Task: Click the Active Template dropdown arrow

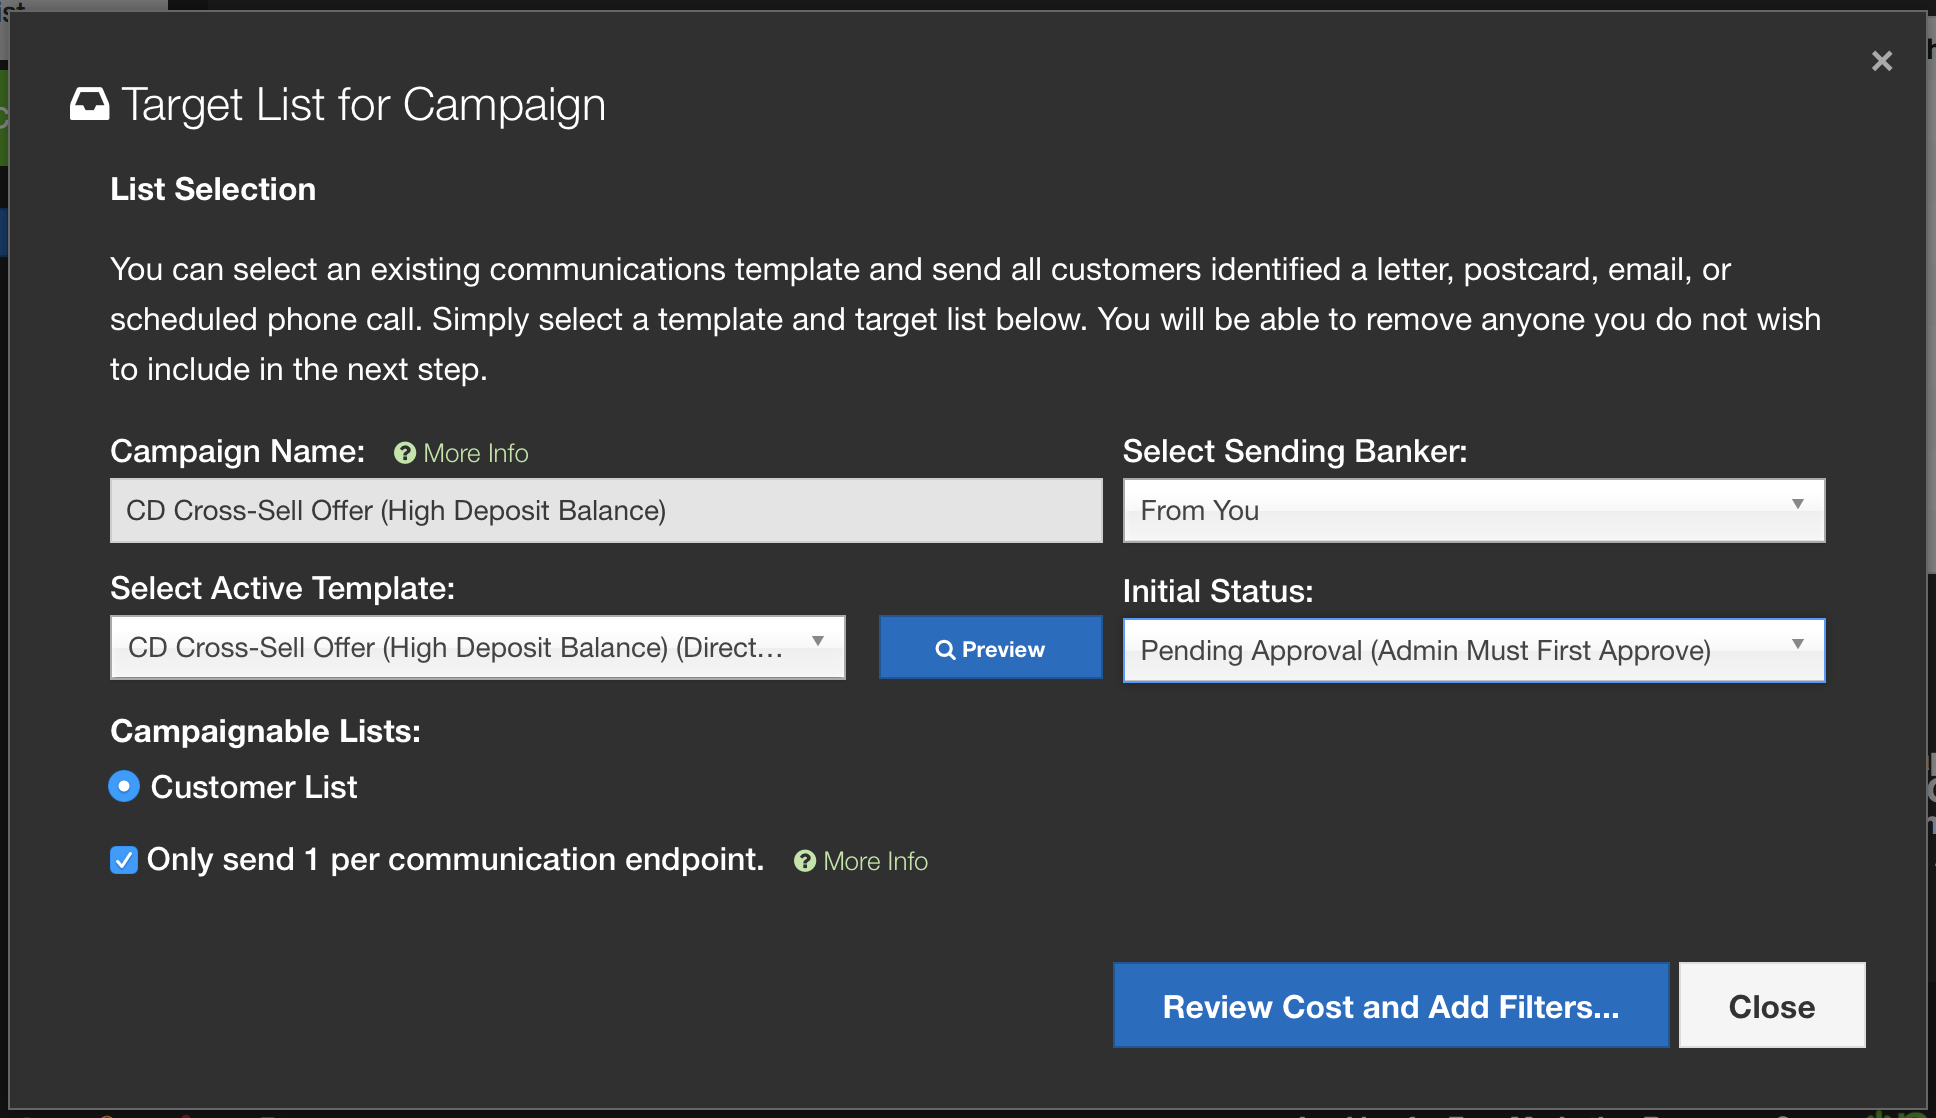Action: point(817,642)
